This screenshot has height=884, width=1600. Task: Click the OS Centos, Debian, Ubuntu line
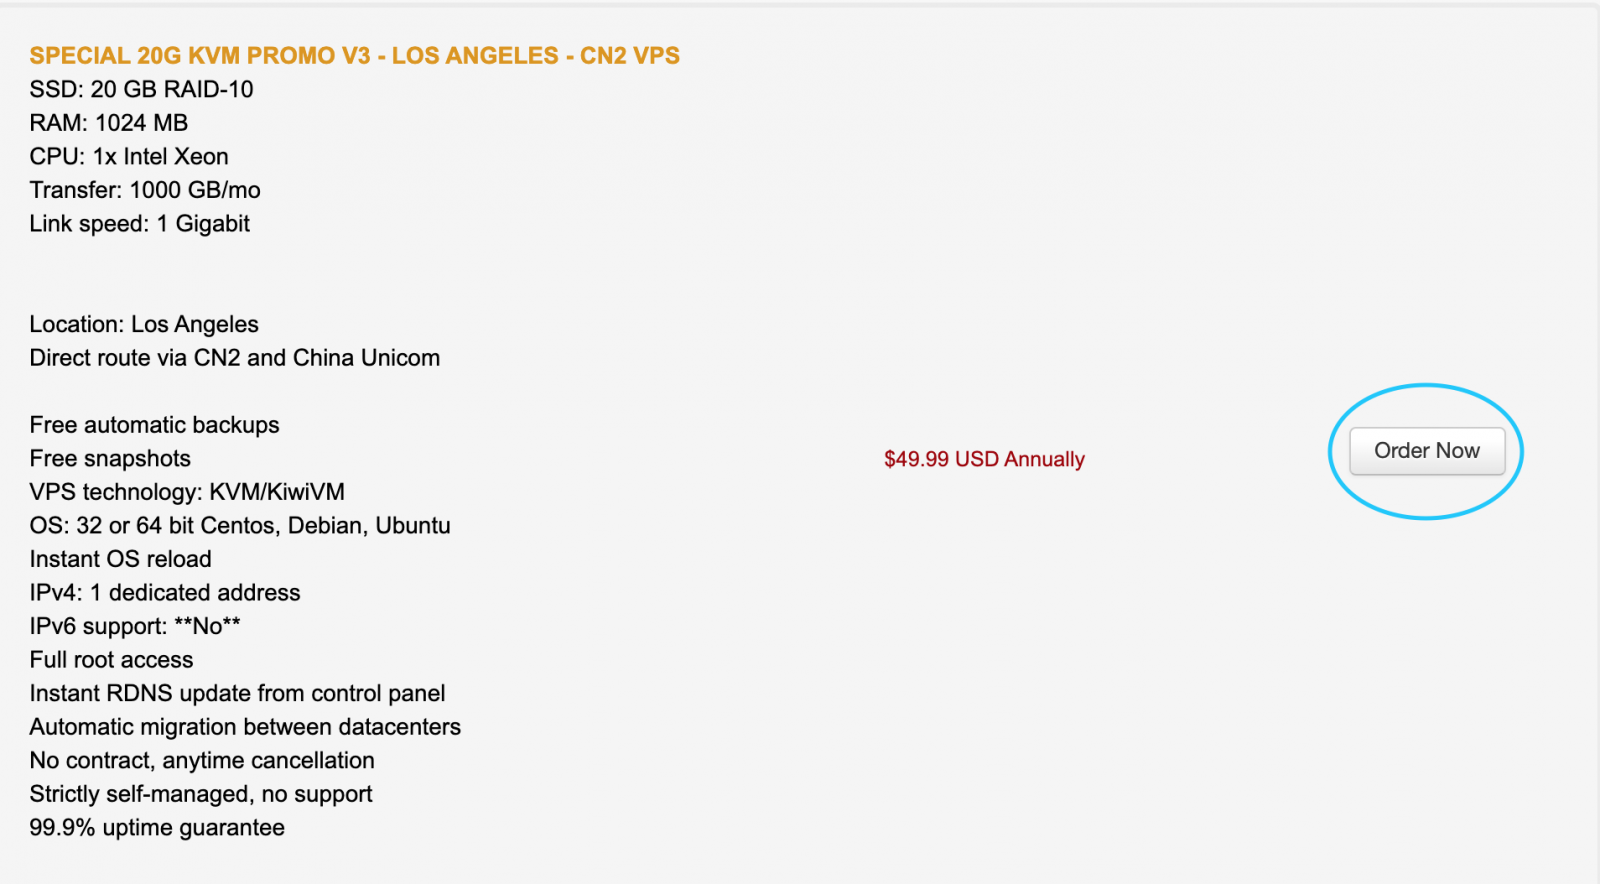240,526
